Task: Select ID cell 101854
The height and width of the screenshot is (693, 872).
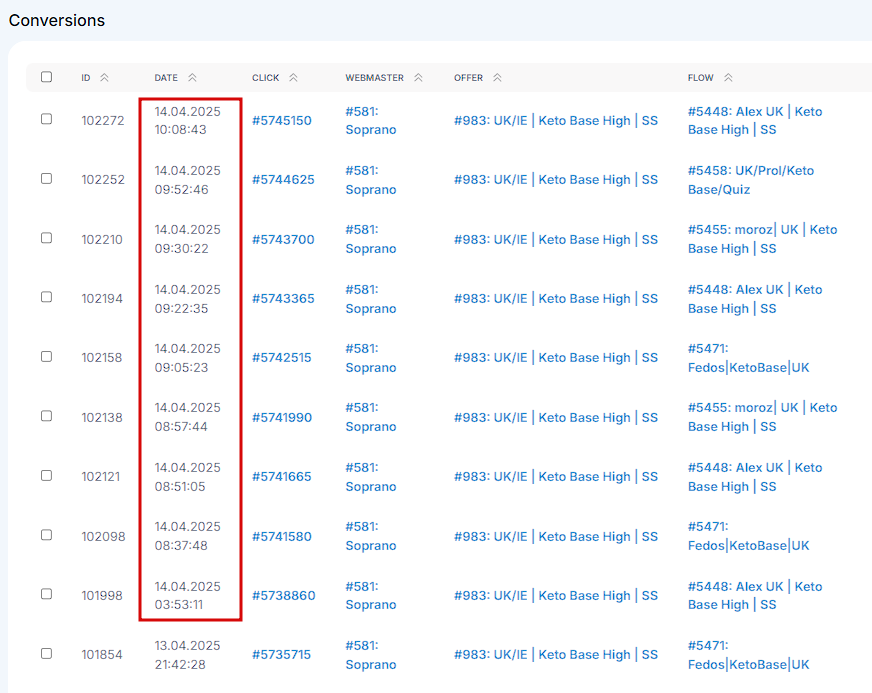Action: (102, 655)
